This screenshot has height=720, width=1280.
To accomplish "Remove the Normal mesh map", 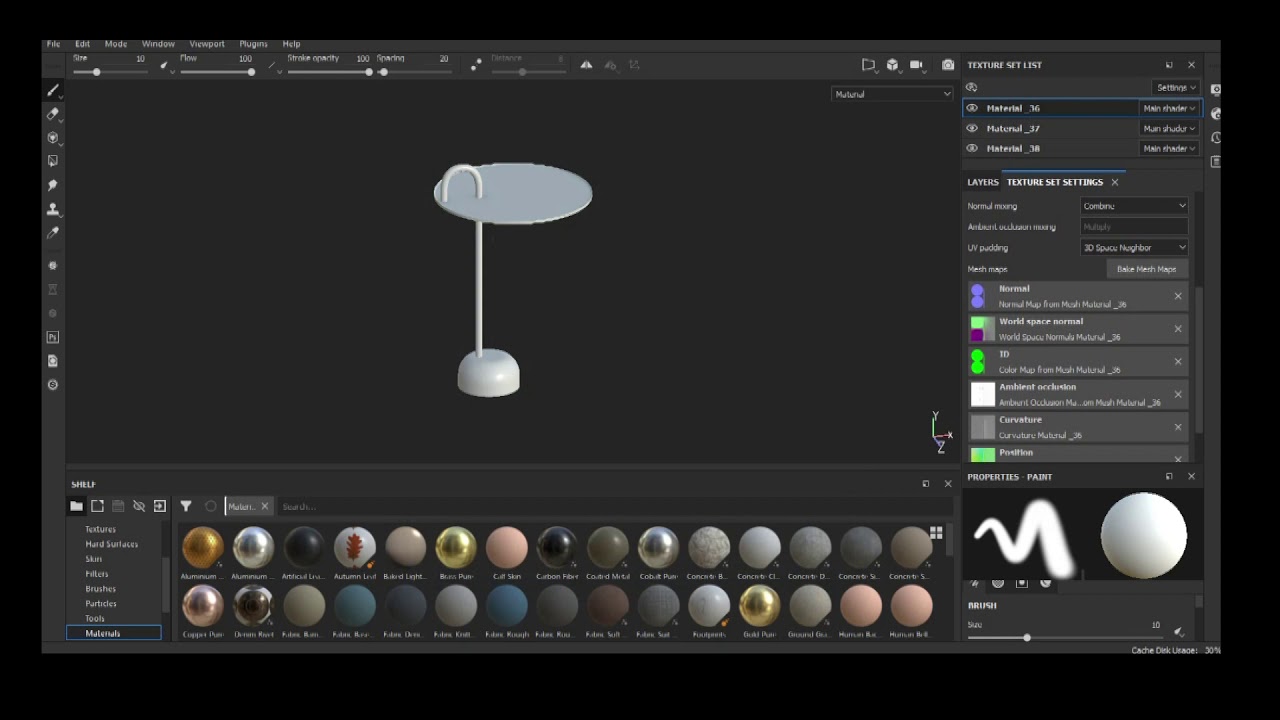I will [1178, 296].
